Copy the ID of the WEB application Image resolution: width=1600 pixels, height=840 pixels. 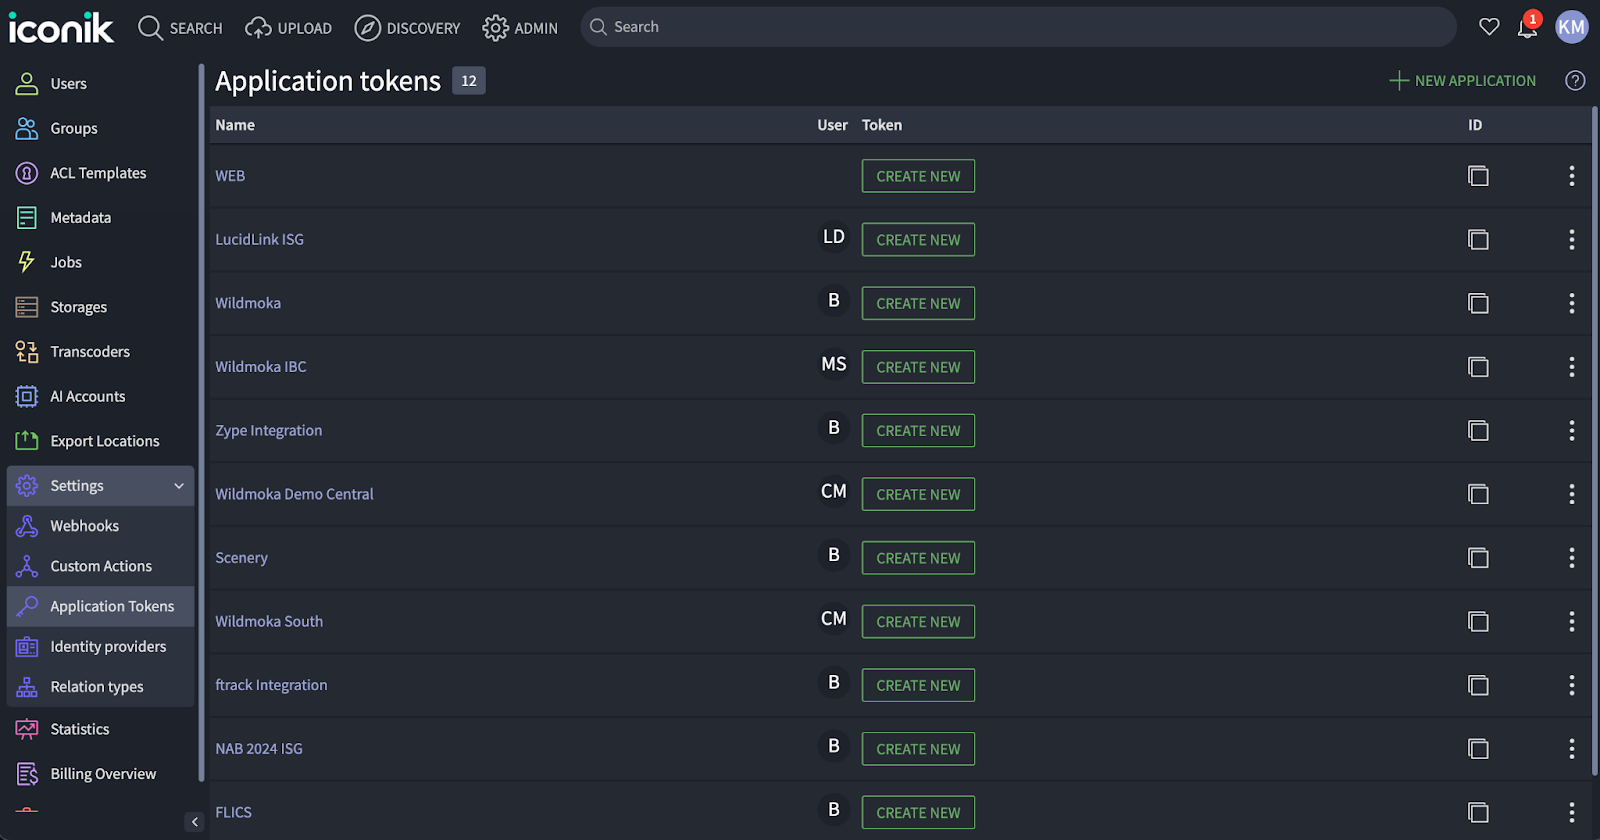[1478, 176]
